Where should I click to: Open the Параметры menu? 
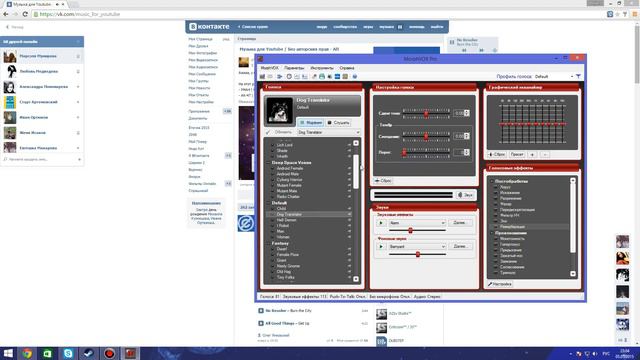click(x=294, y=68)
